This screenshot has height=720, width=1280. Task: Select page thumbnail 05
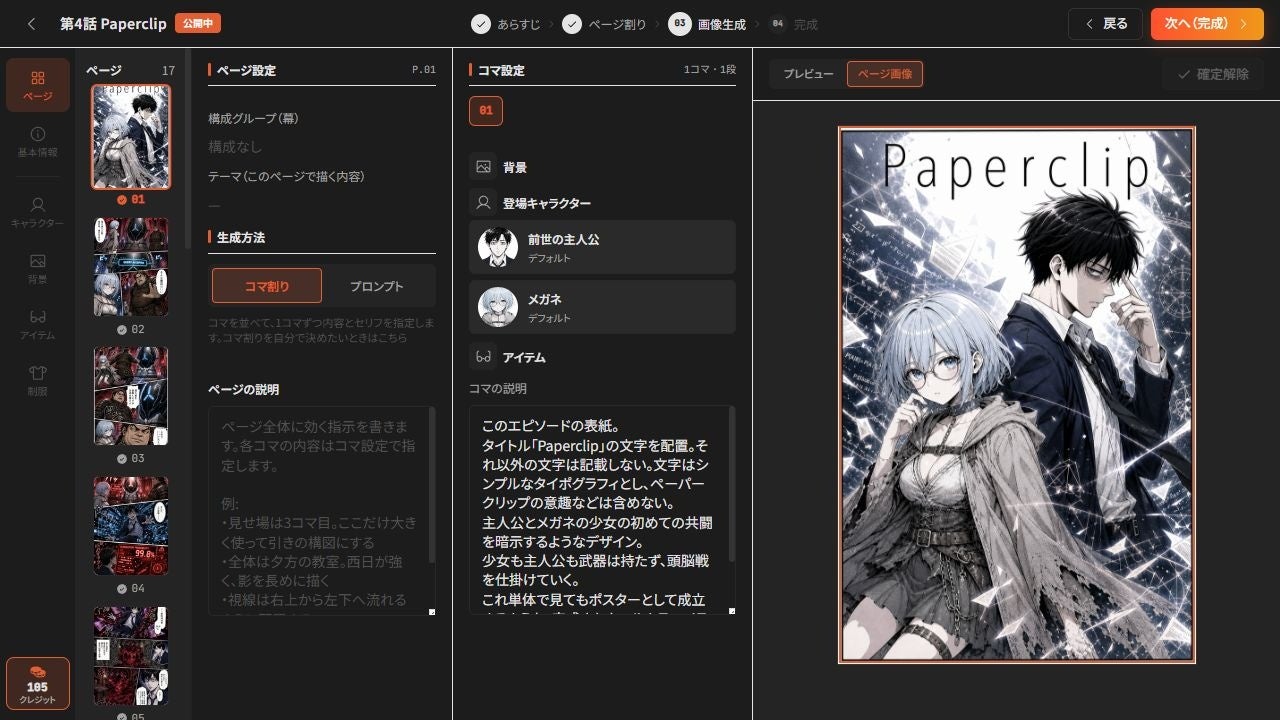131,656
